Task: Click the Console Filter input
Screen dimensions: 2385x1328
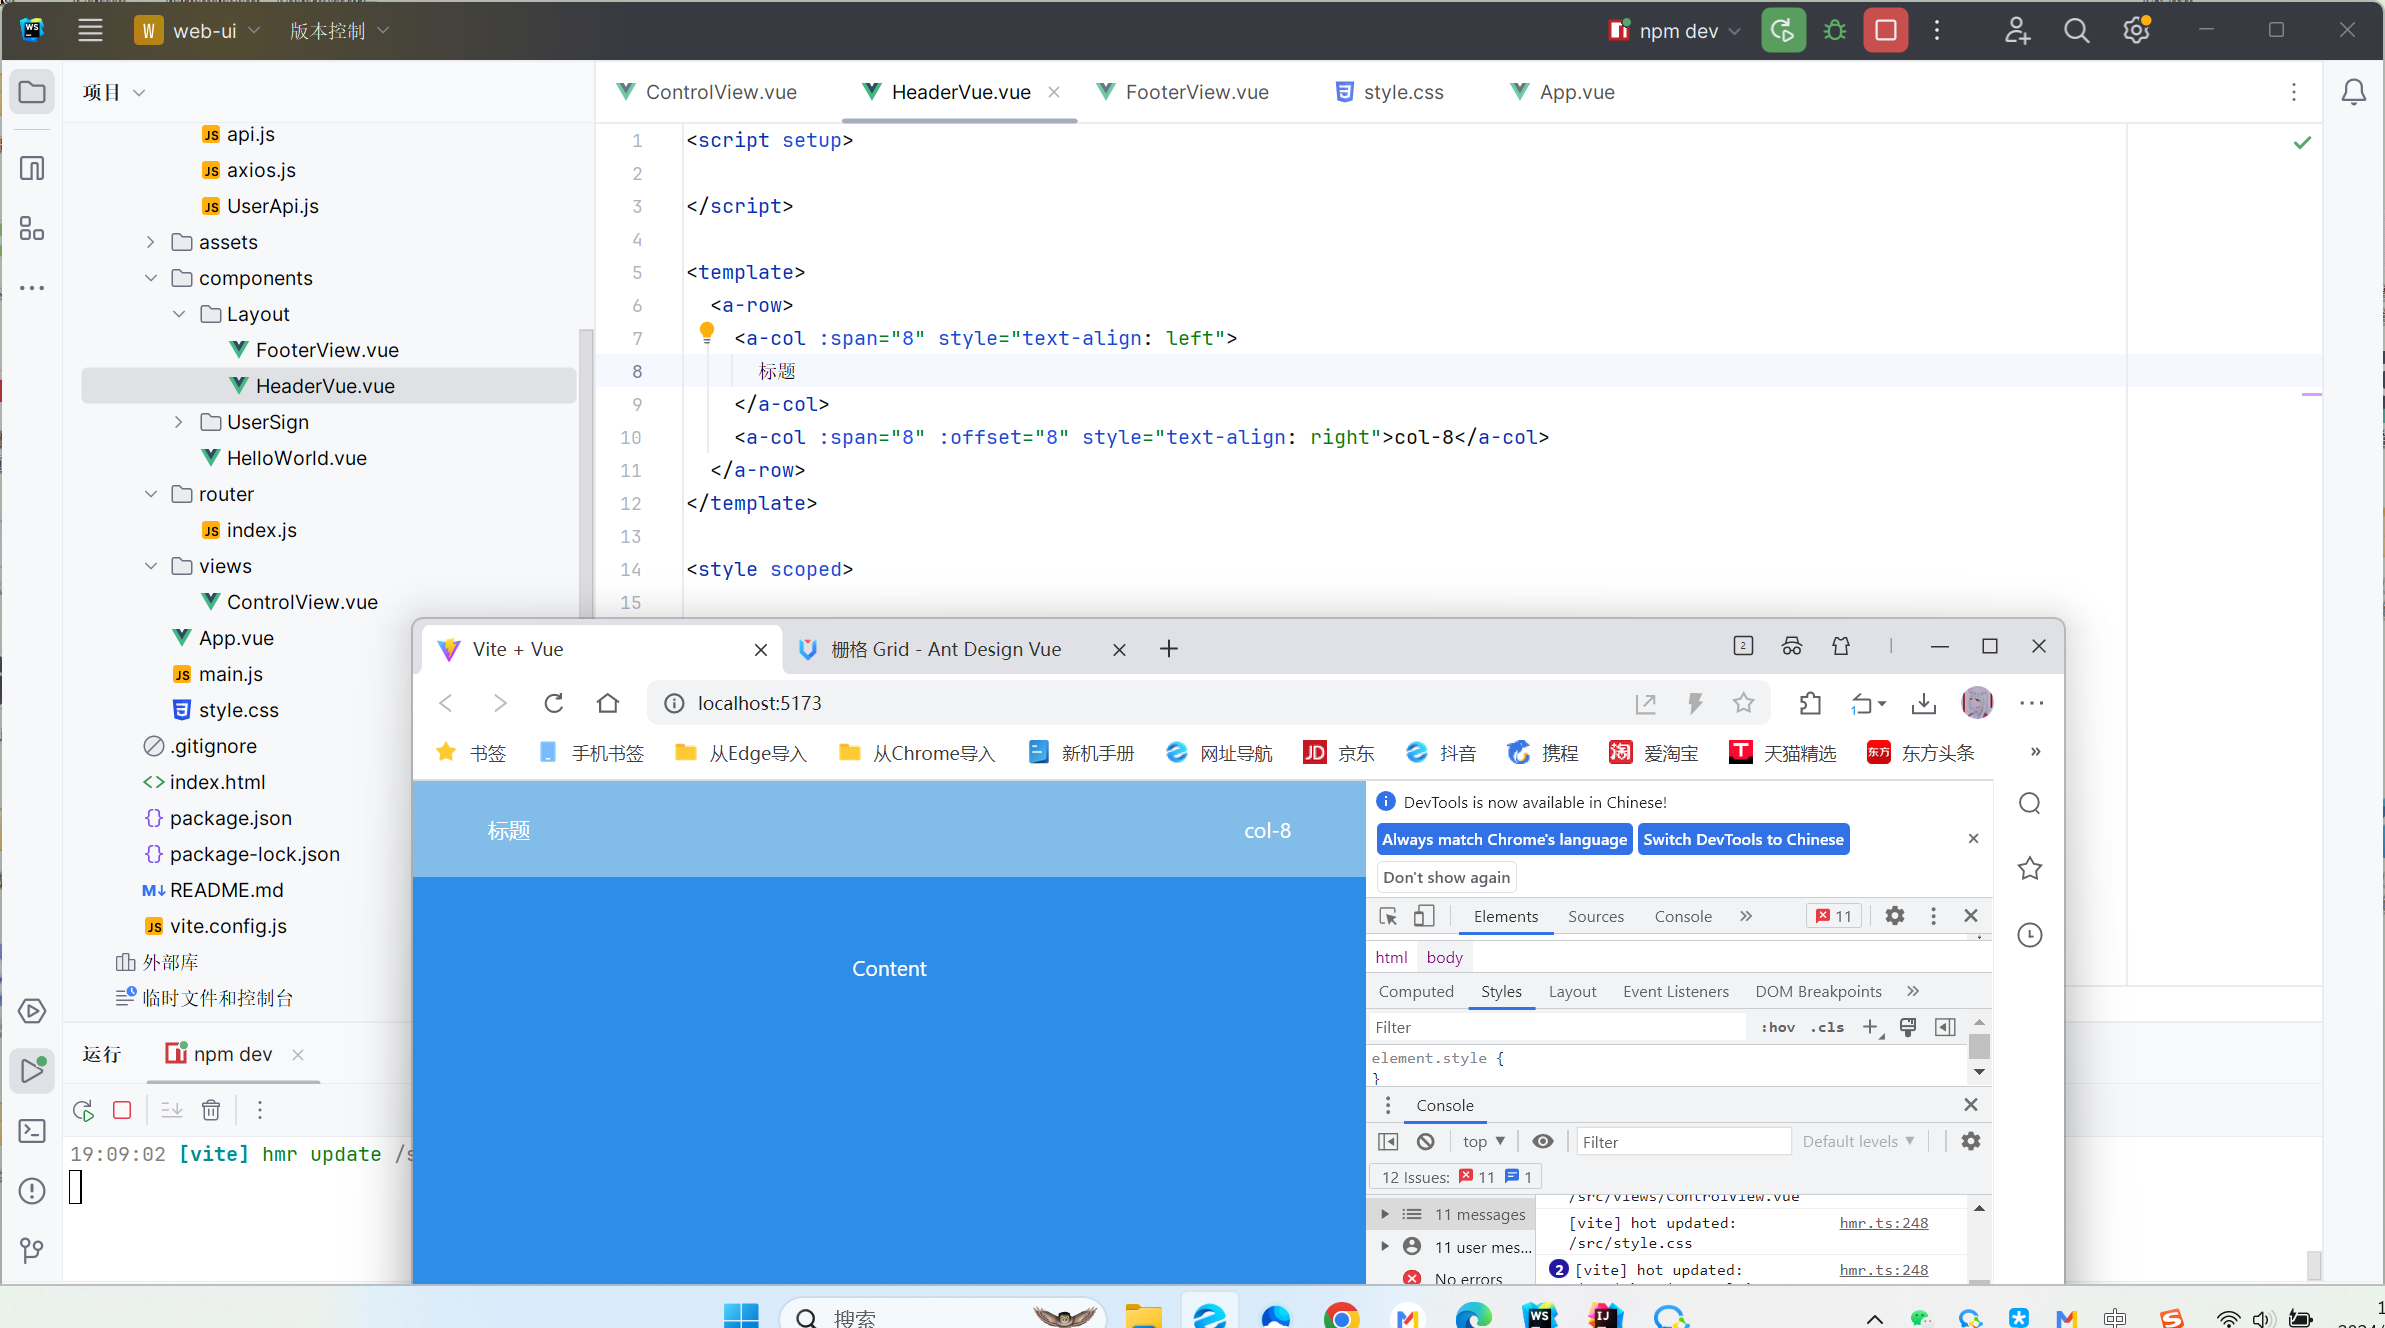Action: [x=1683, y=1141]
